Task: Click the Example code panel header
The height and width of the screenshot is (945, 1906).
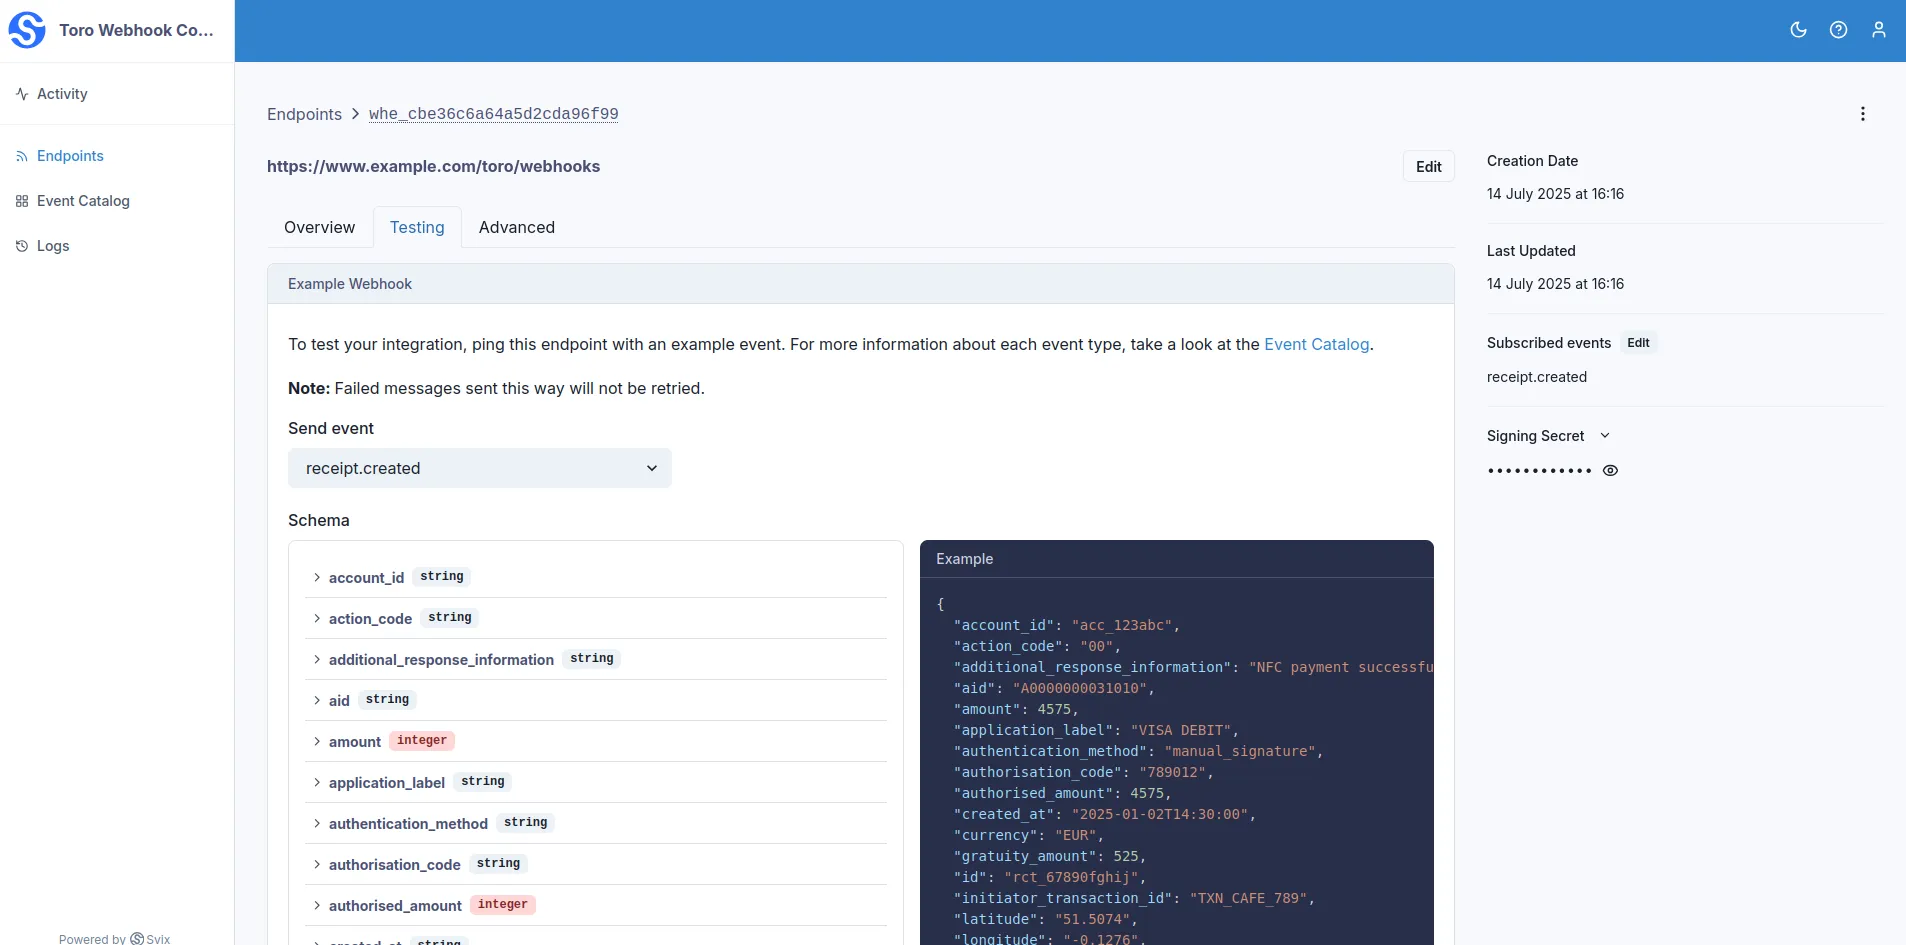Action: (x=1177, y=559)
